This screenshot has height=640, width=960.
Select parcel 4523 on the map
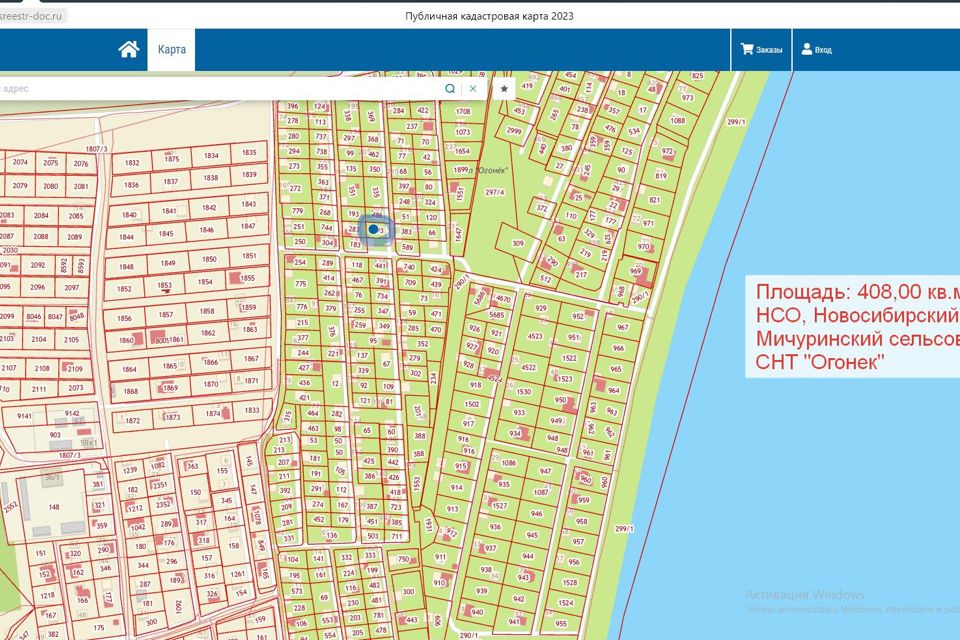point(535,336)
